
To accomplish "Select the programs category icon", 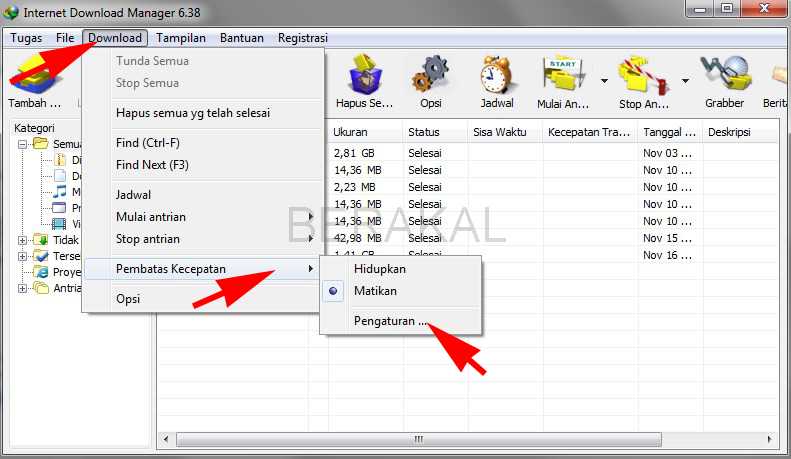I will pos(60,208).
